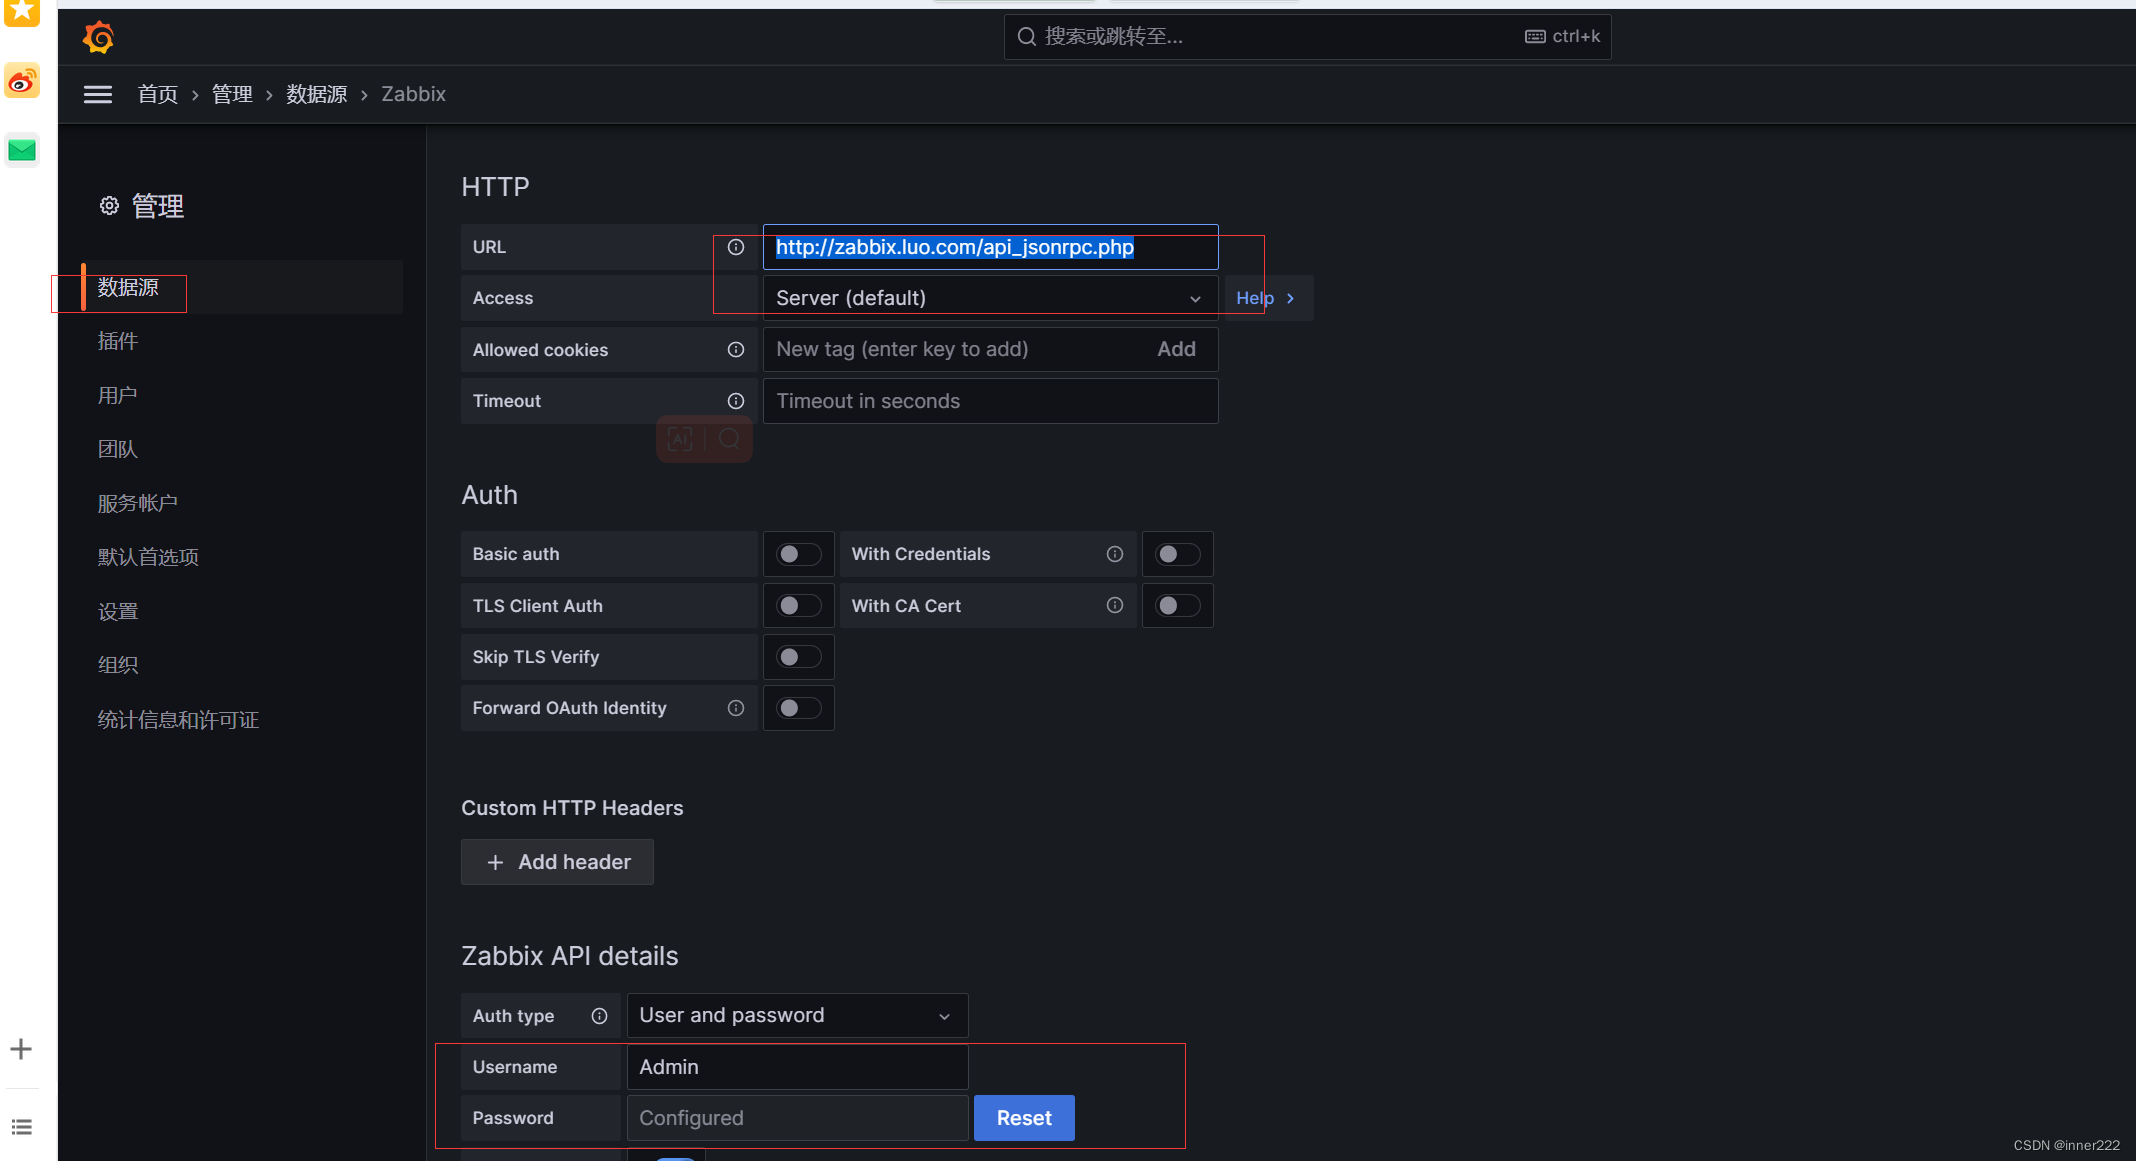The width and height of the screenshot is (2136, 1161).
Task: Toggle Basic auth switch
Action: coord(799,554)
